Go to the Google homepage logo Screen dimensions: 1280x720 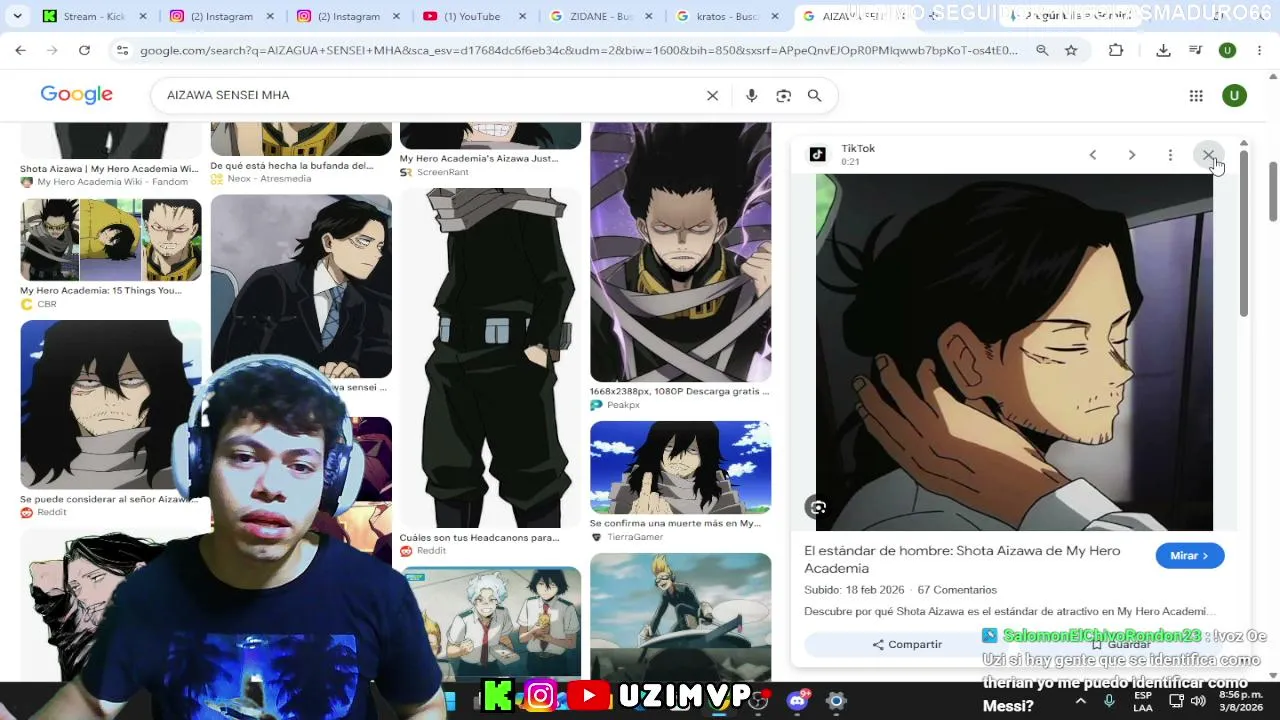point(76,95)
